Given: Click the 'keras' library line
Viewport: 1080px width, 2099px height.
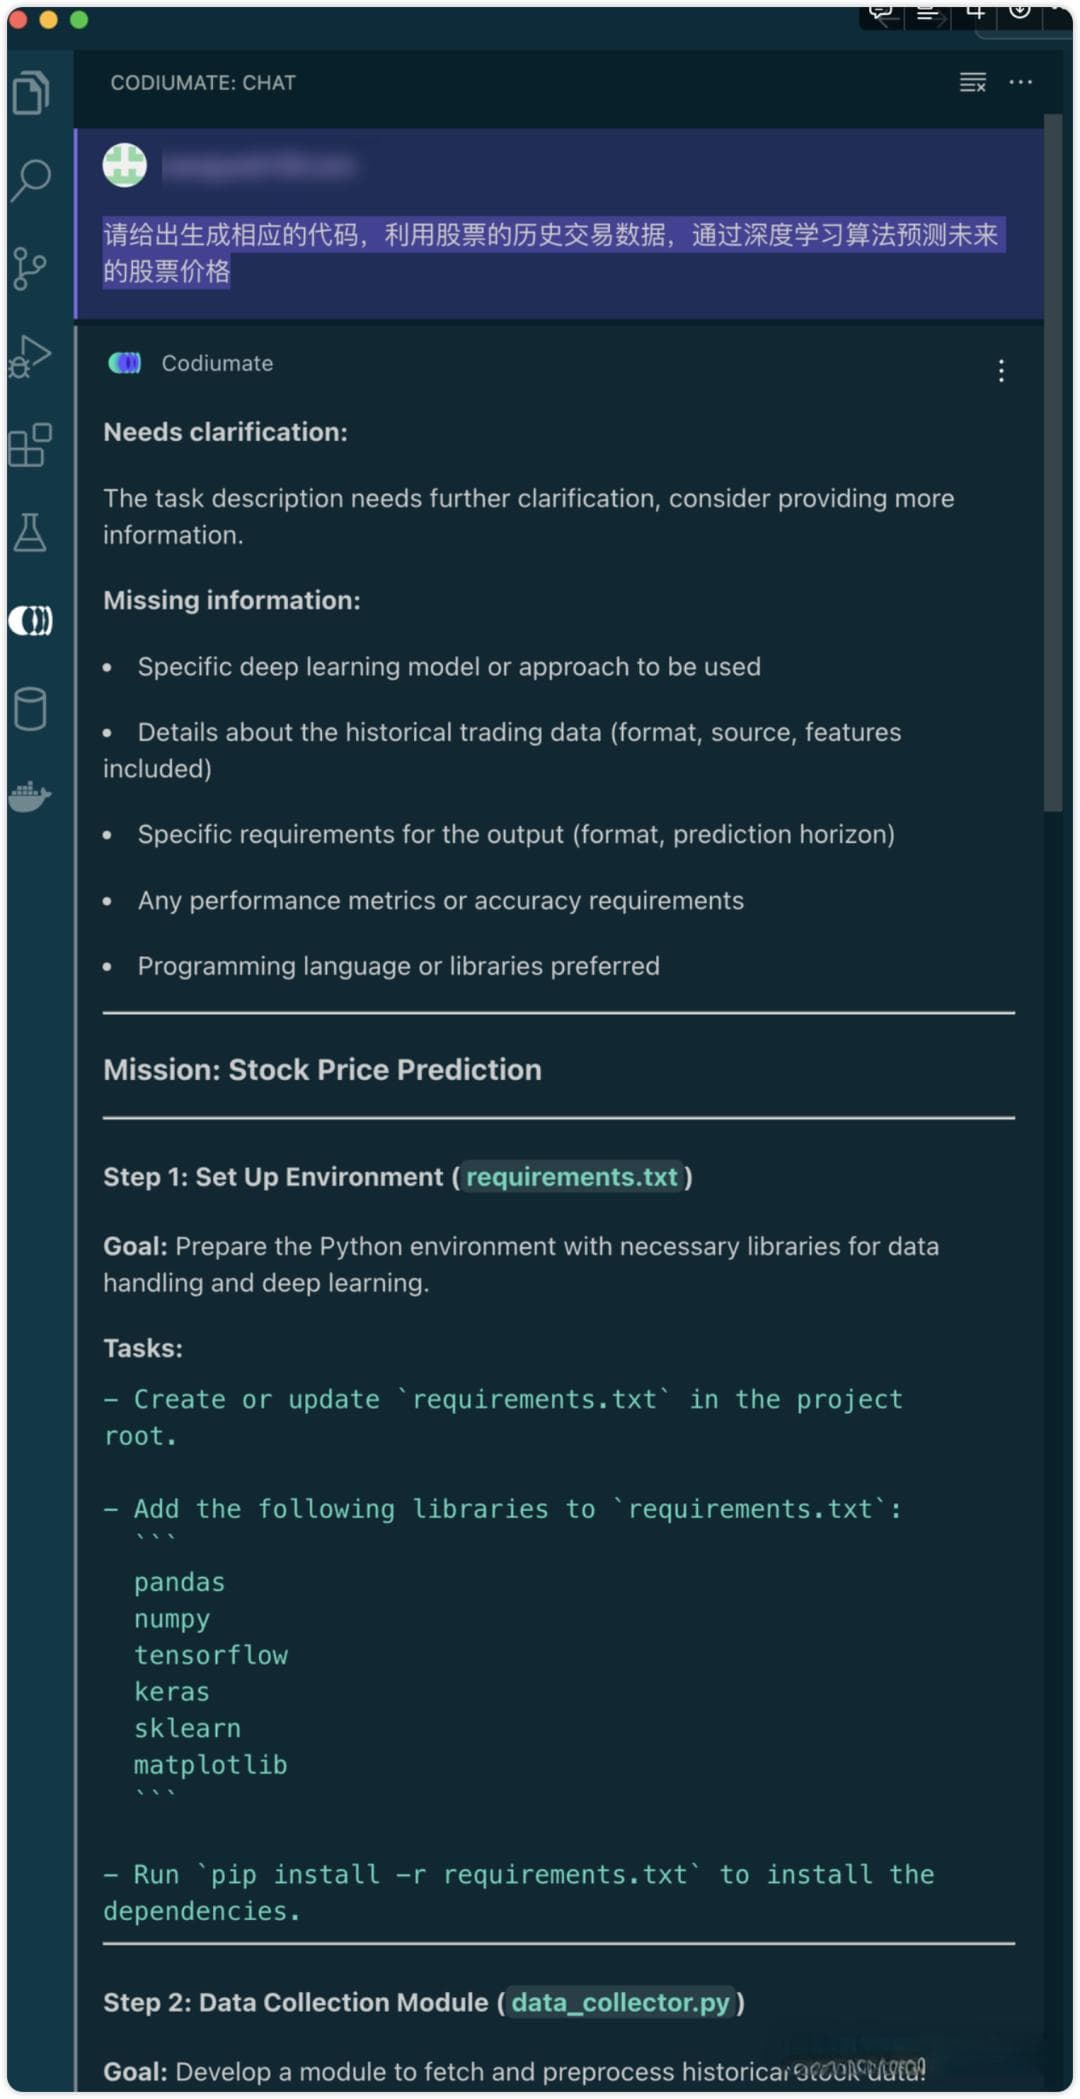Looking at the screenshot, I should (x=172, y=1692).
